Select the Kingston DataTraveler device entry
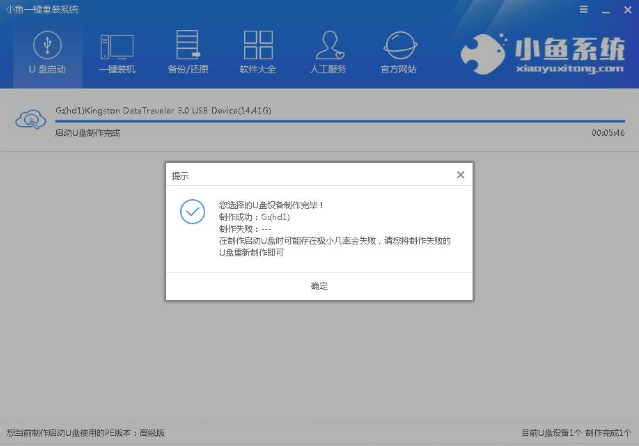The image size is (639, 446). coord(163,109)
